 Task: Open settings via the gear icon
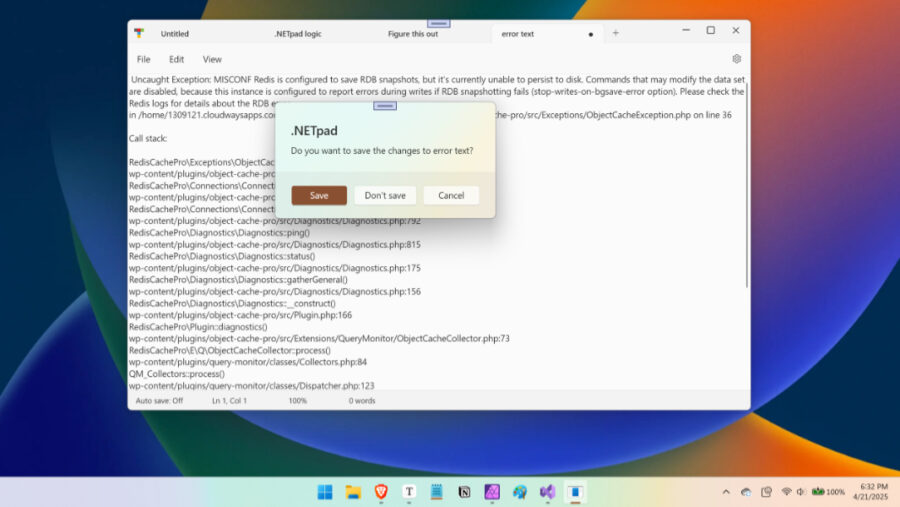(x=736, y=59)
